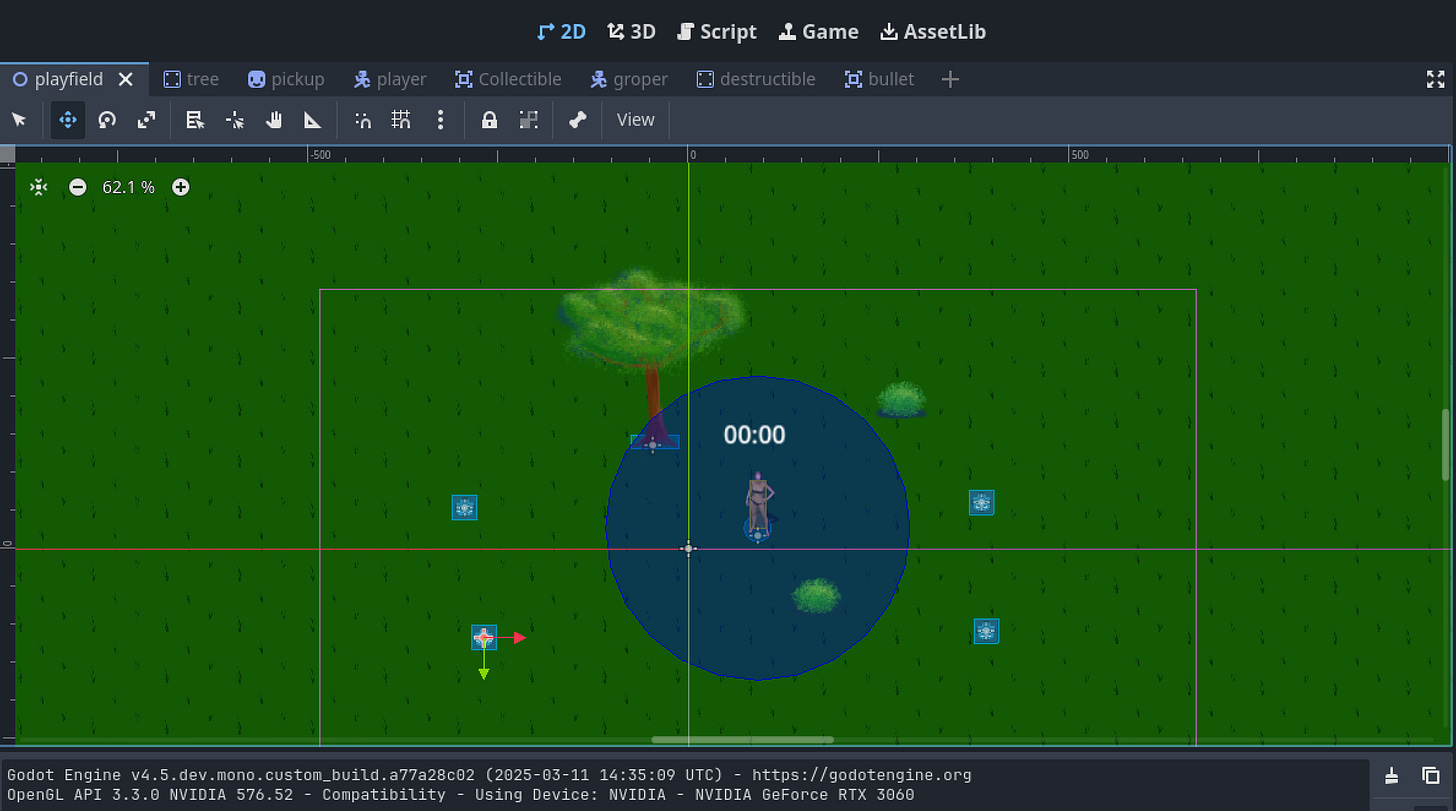Switch to the player scene tab

tap(390, 79)
